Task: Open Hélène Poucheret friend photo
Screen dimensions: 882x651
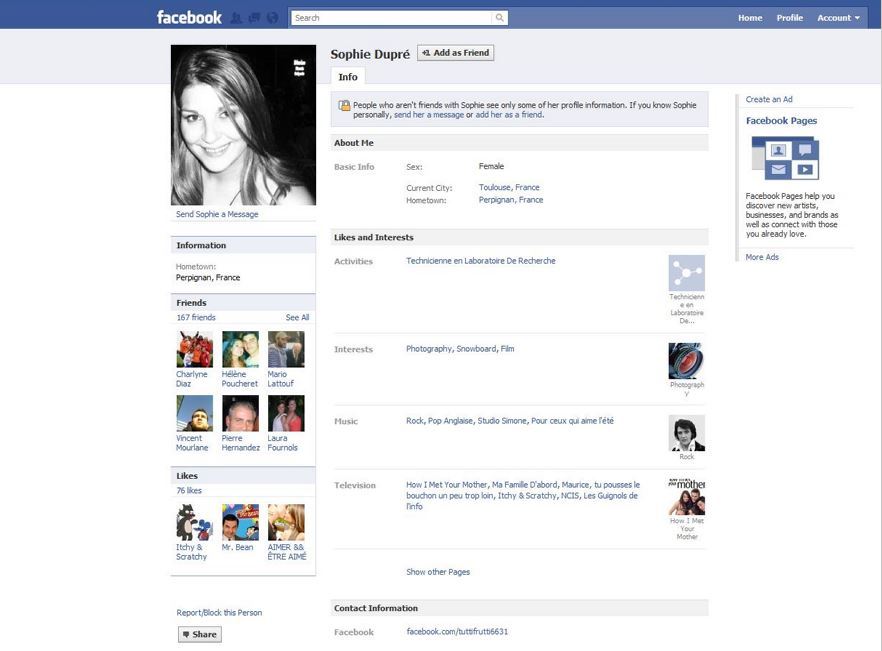Action: [240, 349]
